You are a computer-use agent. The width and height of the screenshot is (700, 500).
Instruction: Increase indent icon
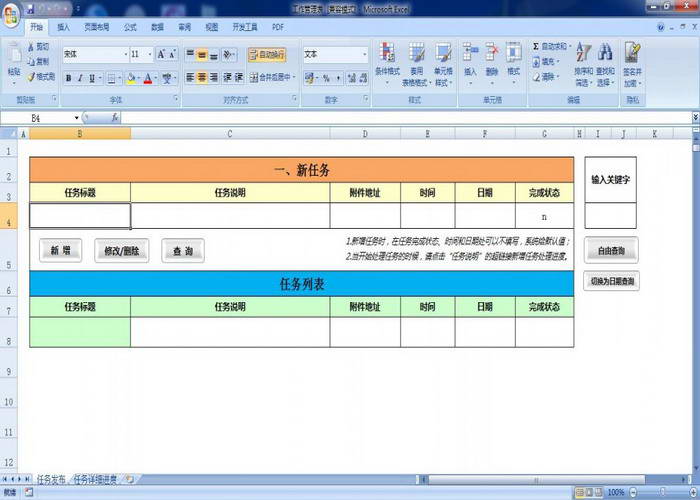(239, 78)
